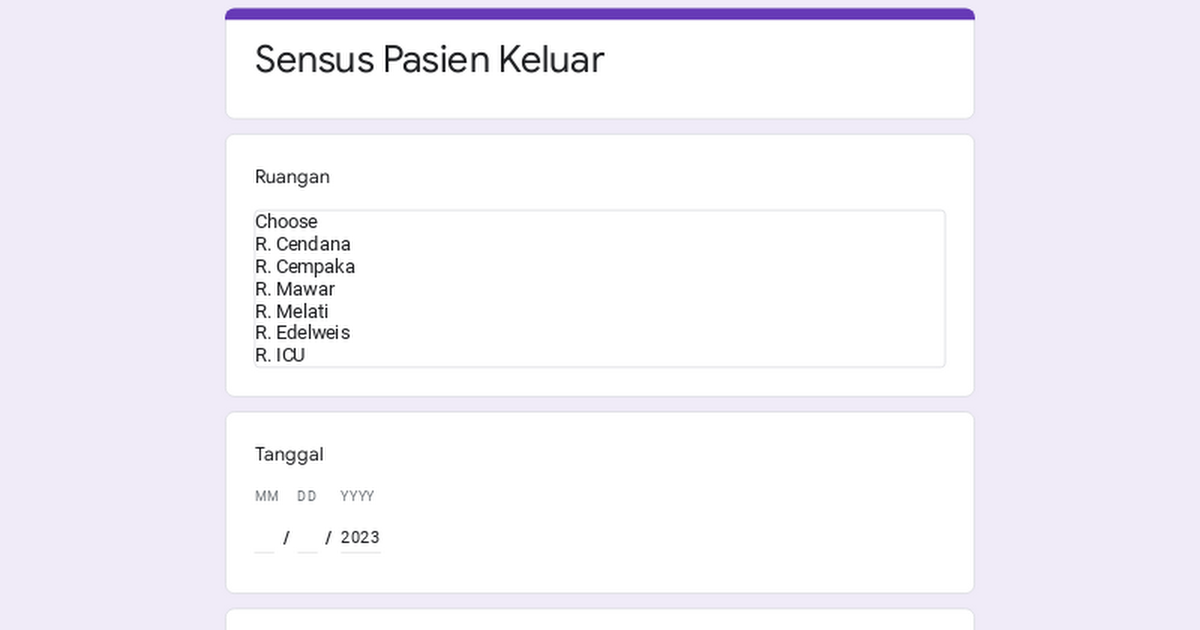Click the month (MM) date field
This screenshot has height=630, width=1200.
click(264, 538)
